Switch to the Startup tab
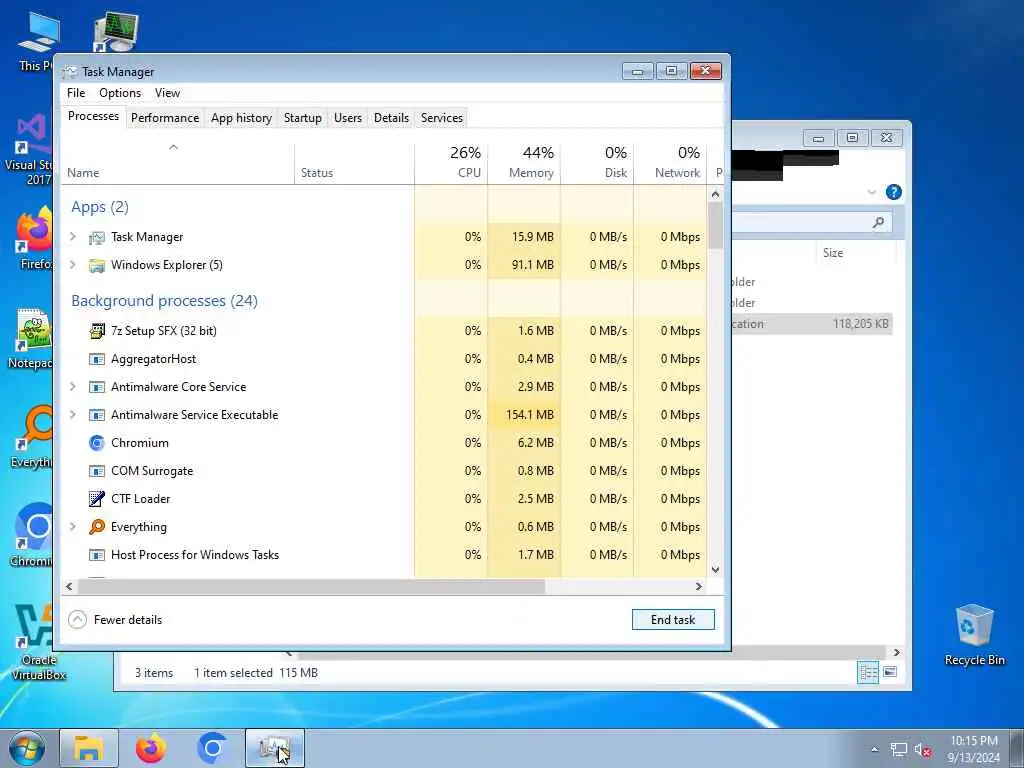 tap(302, 118)
